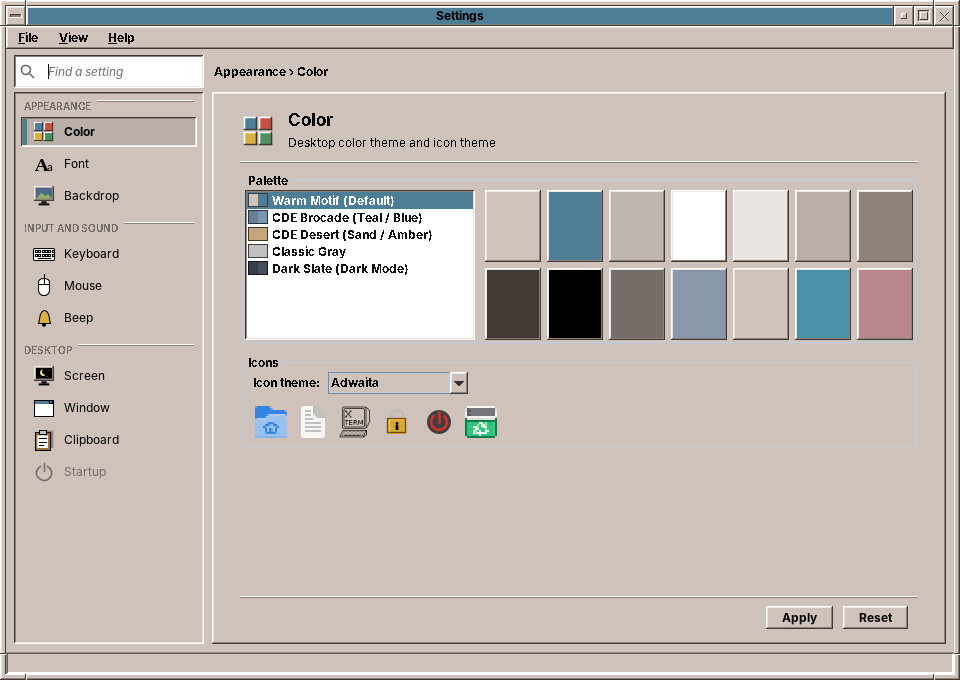
Task: Click the X TERM terminal preview icon
Action: (354, 422)
